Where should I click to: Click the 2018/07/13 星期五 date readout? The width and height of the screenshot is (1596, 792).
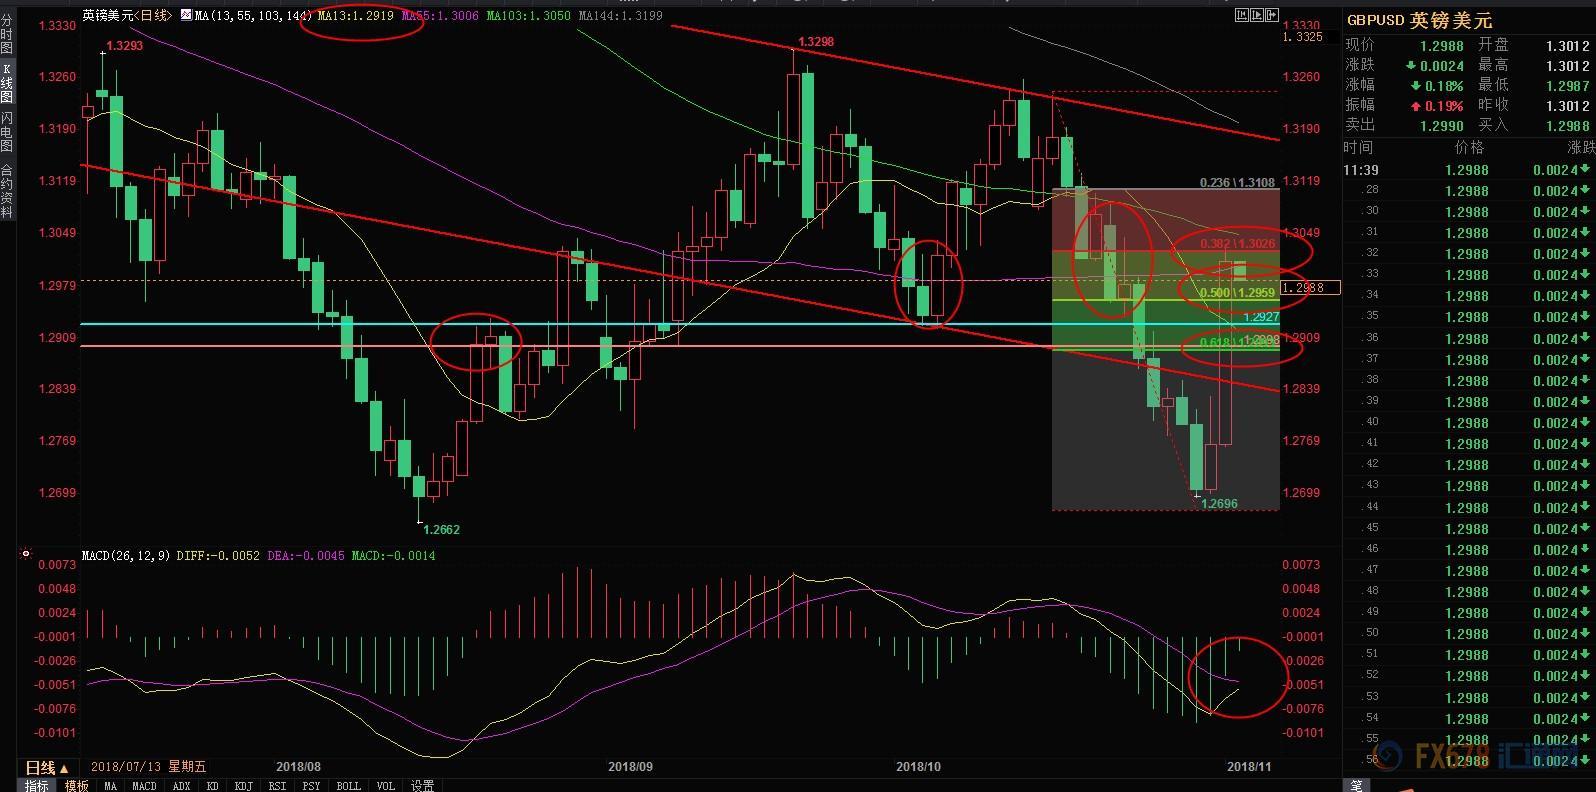pyautogui.click(x=148, y=767)
